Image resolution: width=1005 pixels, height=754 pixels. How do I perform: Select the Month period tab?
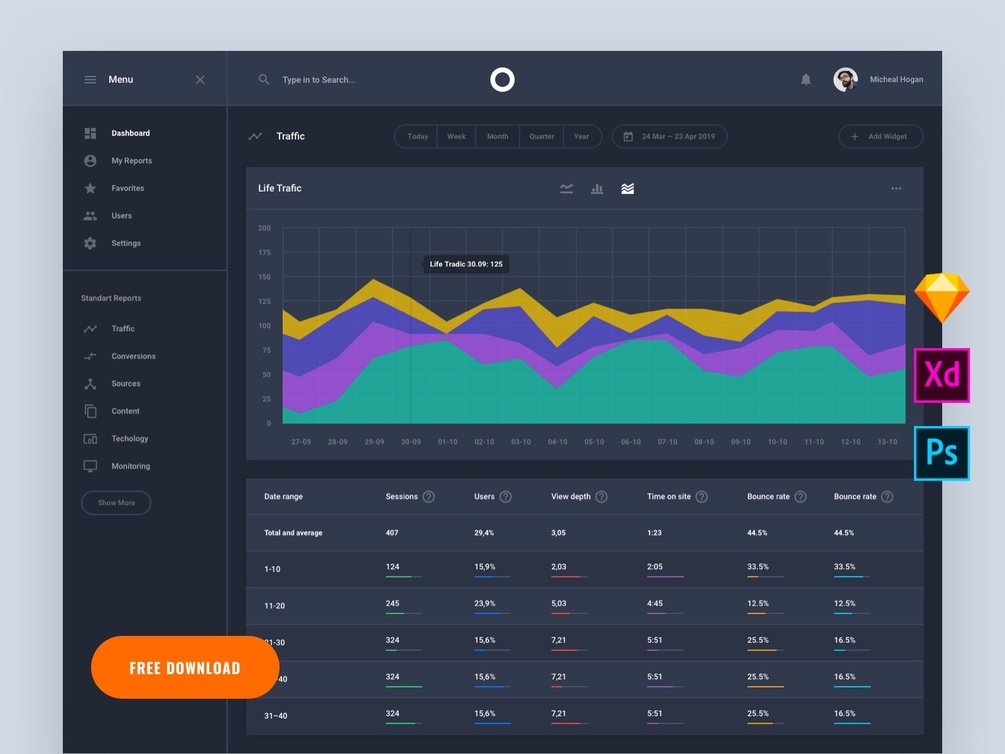tap(497, 137)
